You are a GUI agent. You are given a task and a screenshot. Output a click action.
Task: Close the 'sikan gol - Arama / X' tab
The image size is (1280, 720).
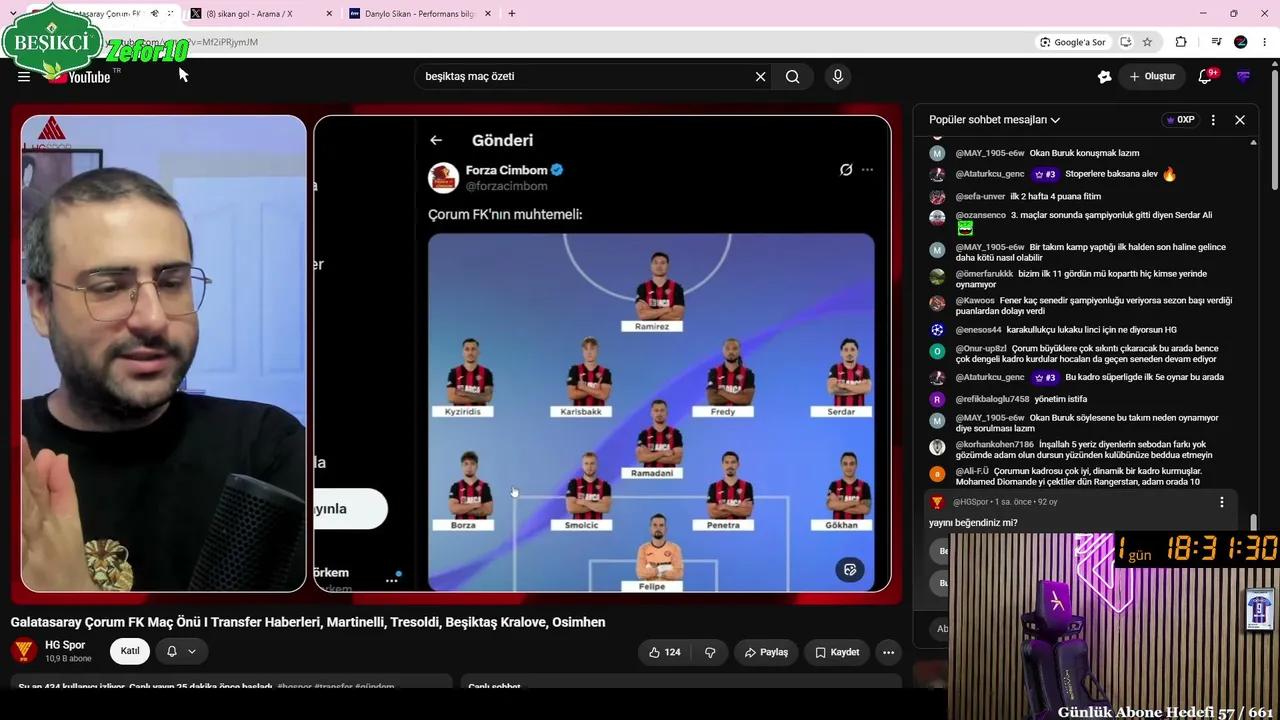tap(330, 14)
